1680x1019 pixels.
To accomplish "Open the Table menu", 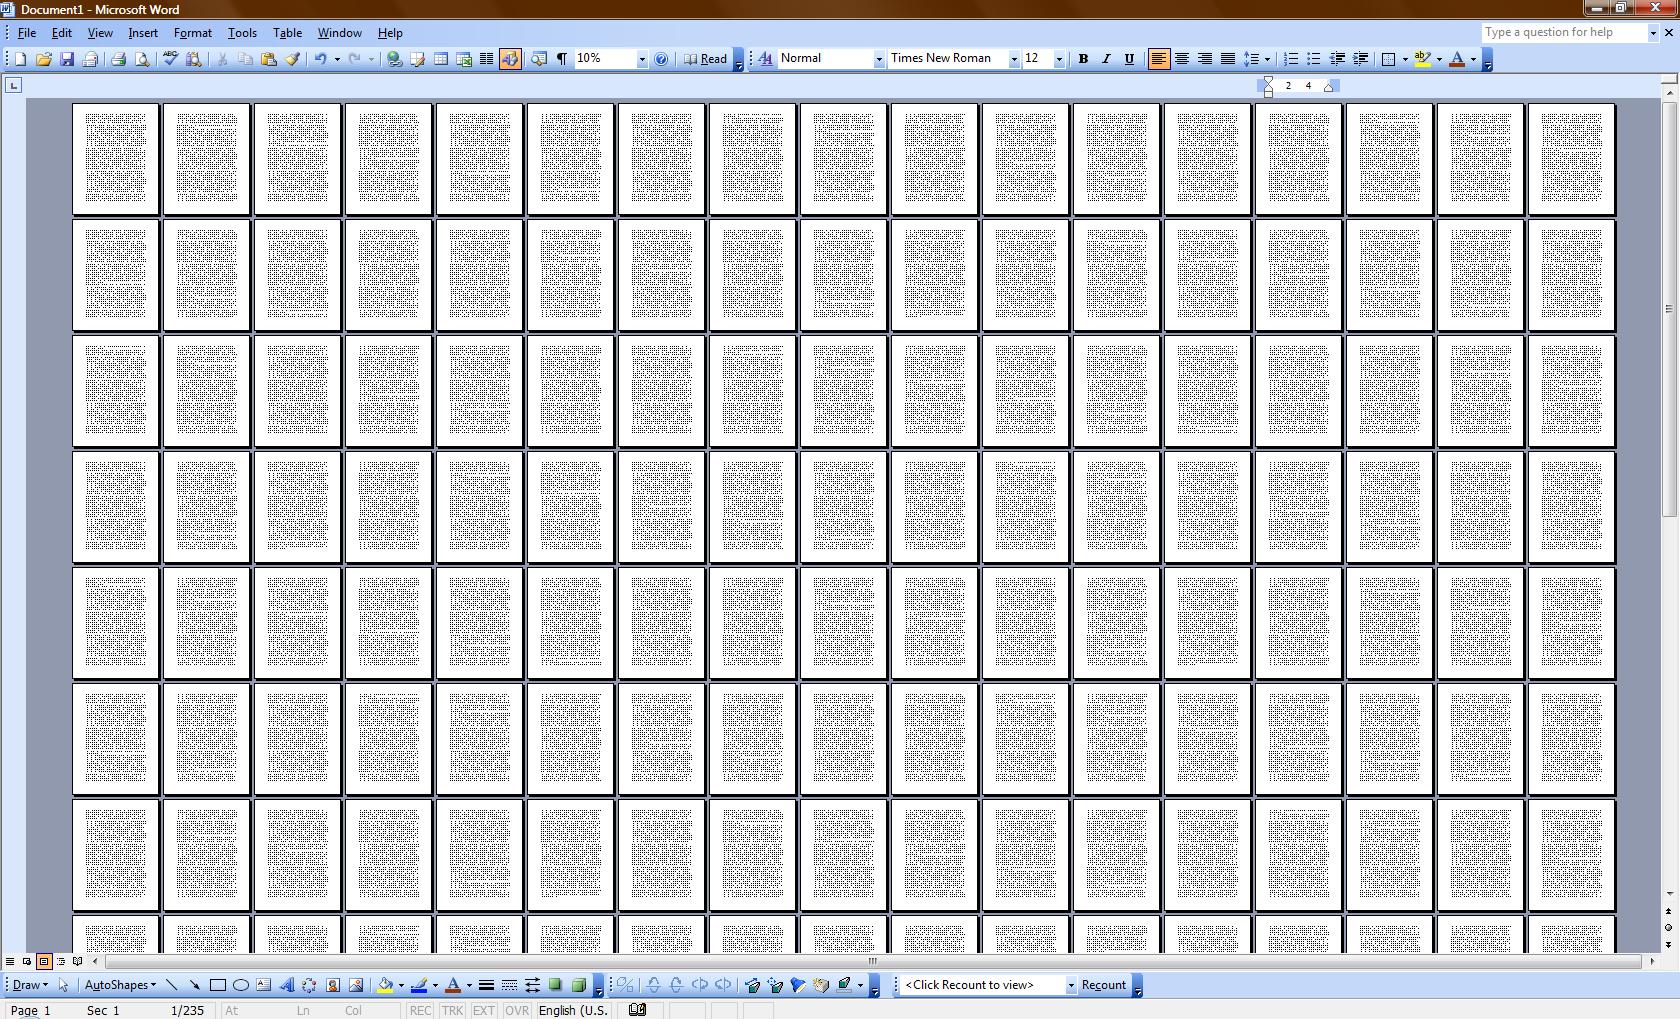I will coord(287,33).
